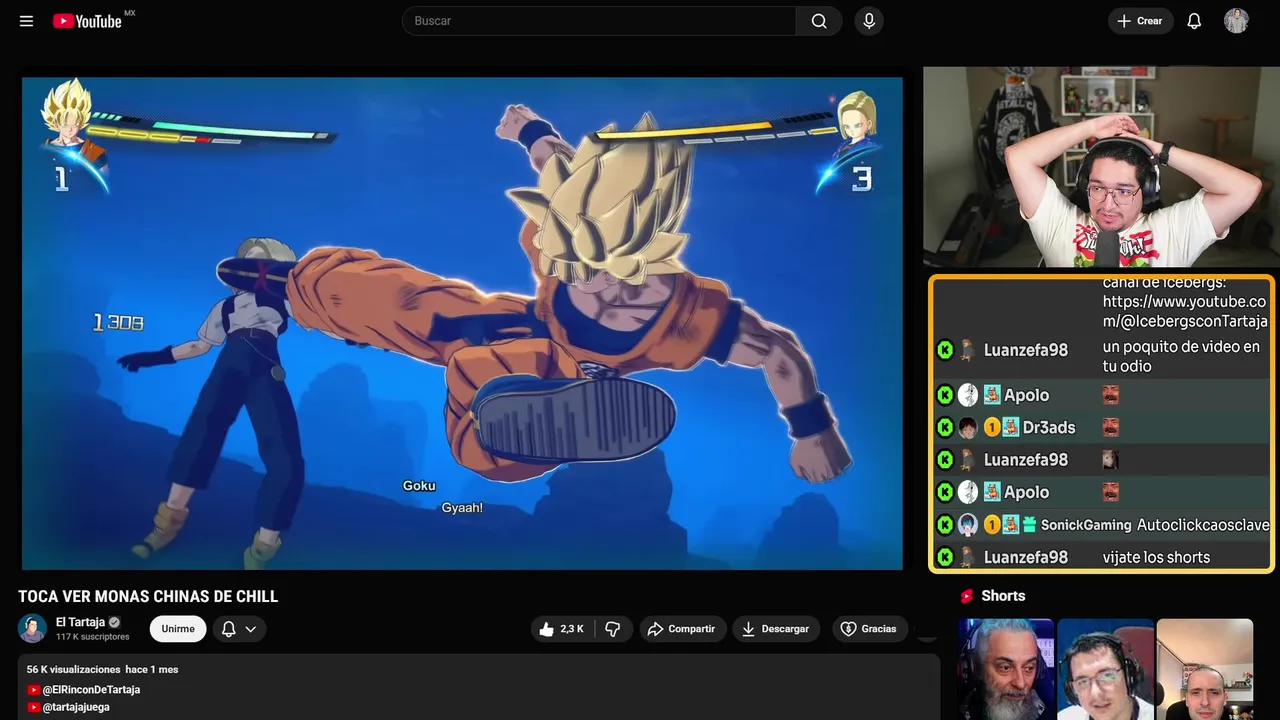
Task: Start voice search with microphone
Action: pos(869,21)
